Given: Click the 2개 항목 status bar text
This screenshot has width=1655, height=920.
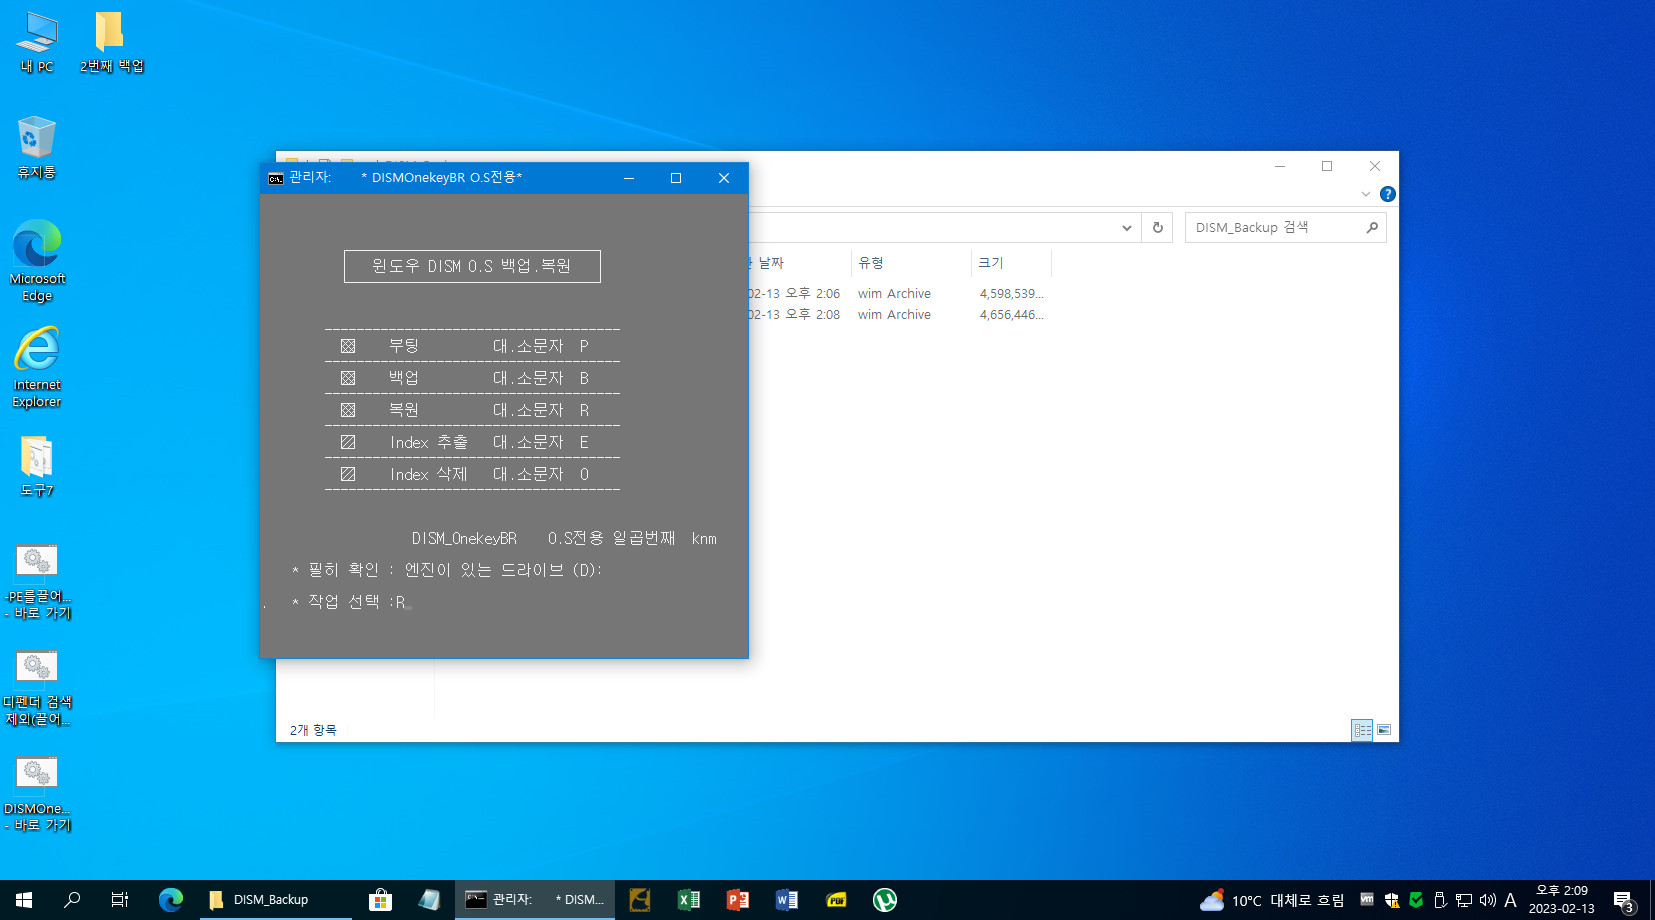Looking at the screenshot, I should tap(313, 731).
